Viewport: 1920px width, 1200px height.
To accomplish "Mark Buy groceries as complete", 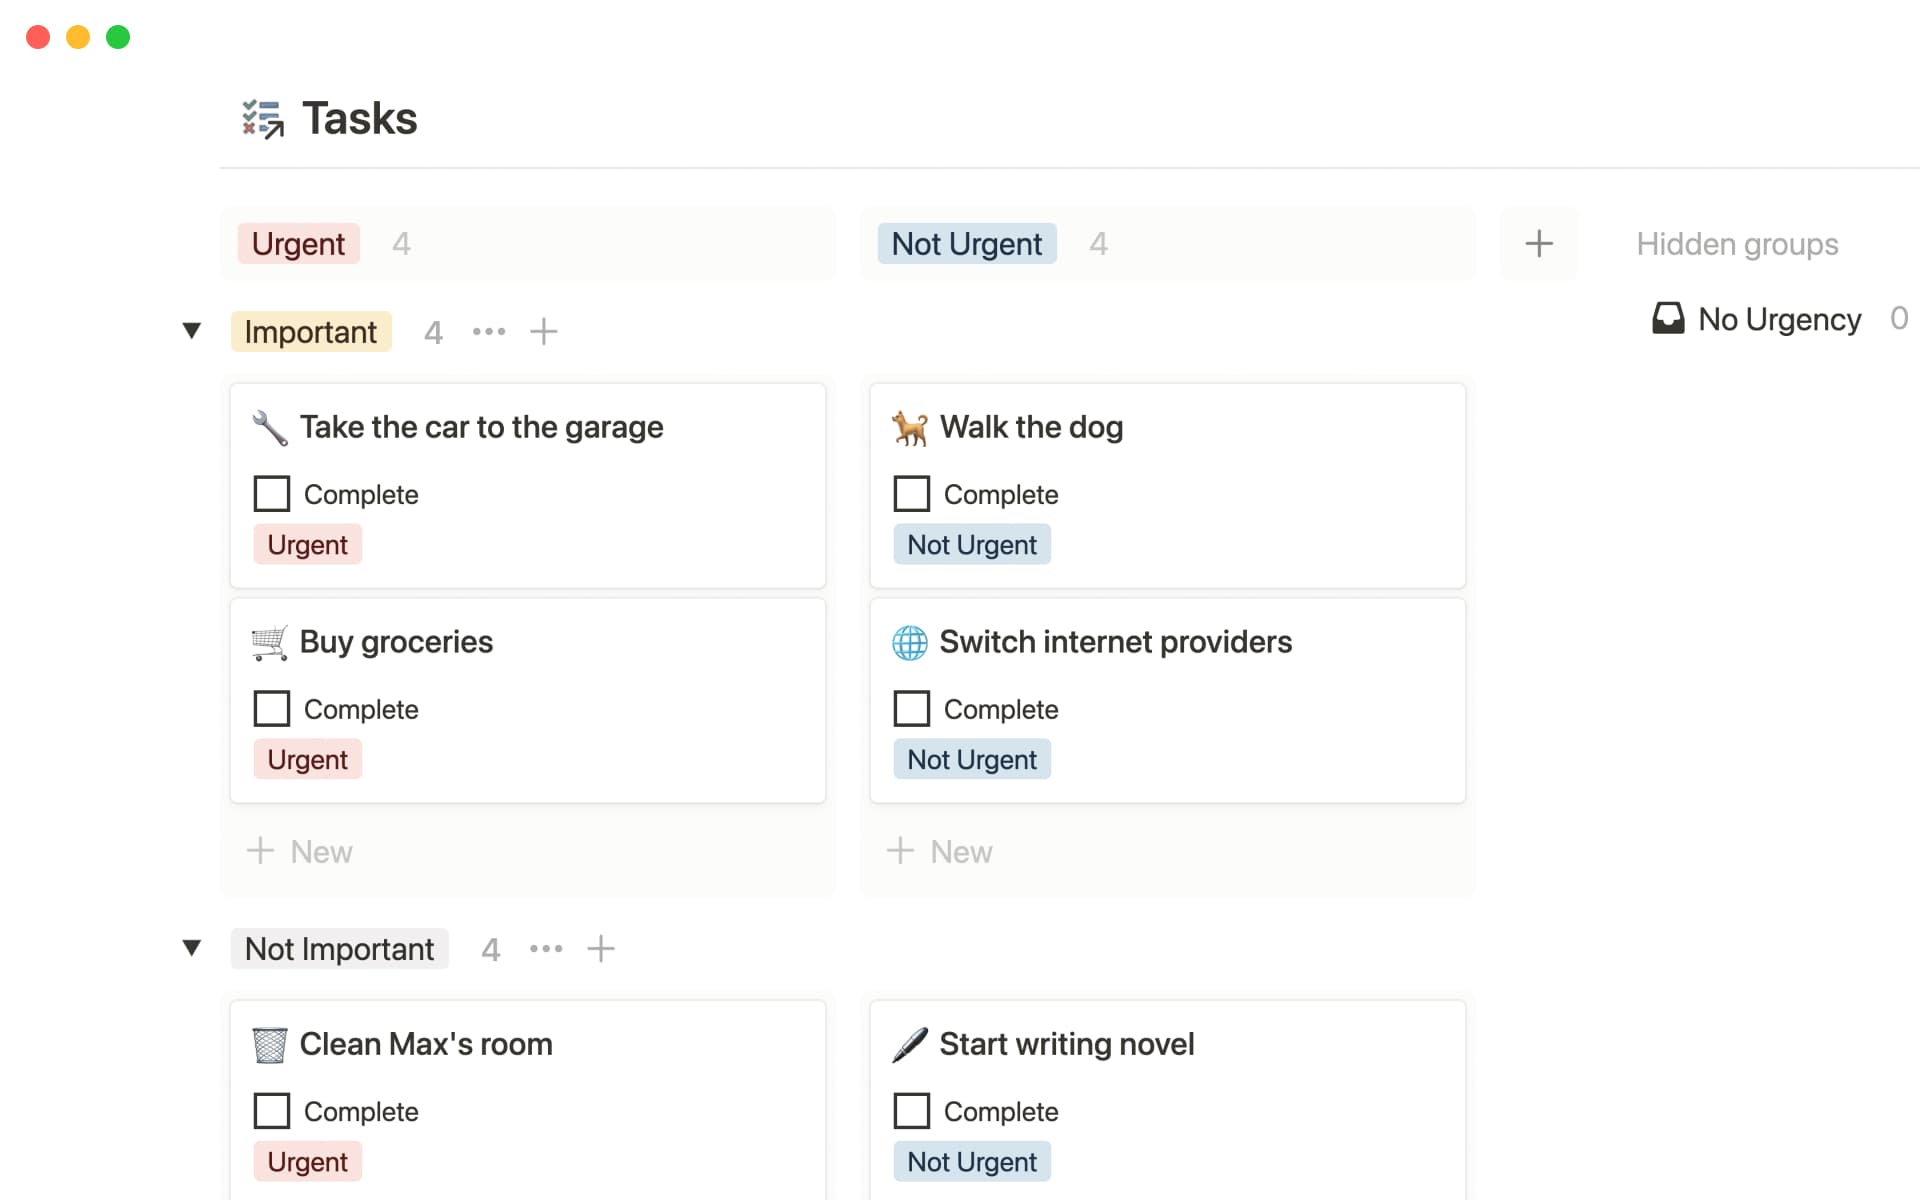I will (x=272, y=709).
